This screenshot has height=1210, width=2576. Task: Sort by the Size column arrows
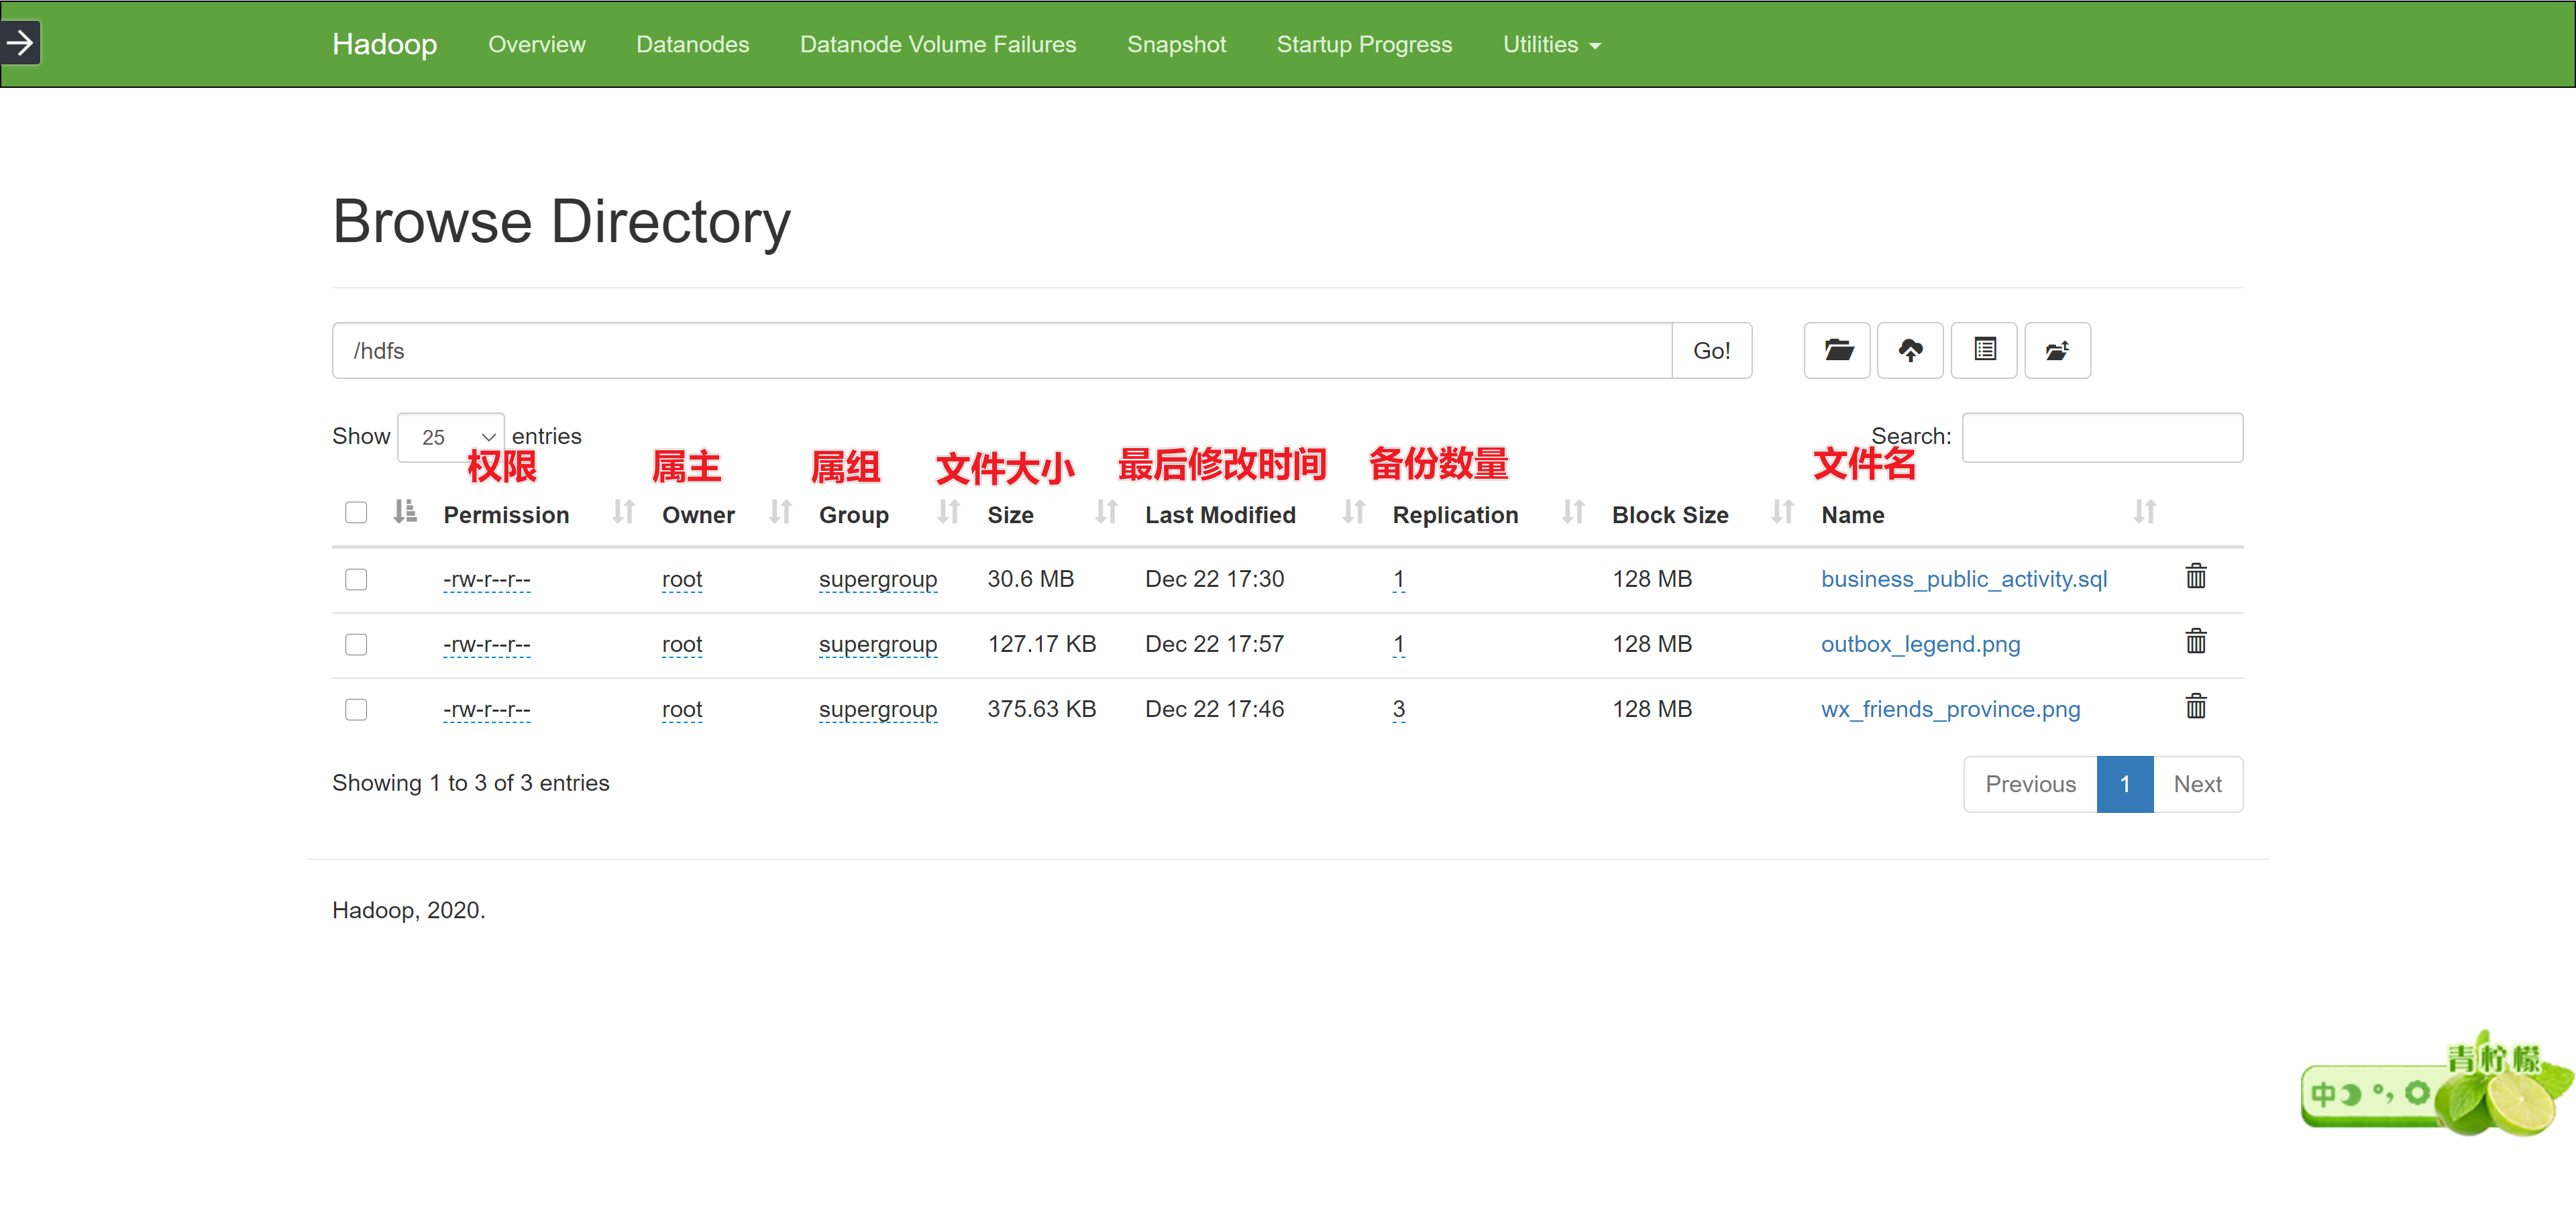[1106, 513]
